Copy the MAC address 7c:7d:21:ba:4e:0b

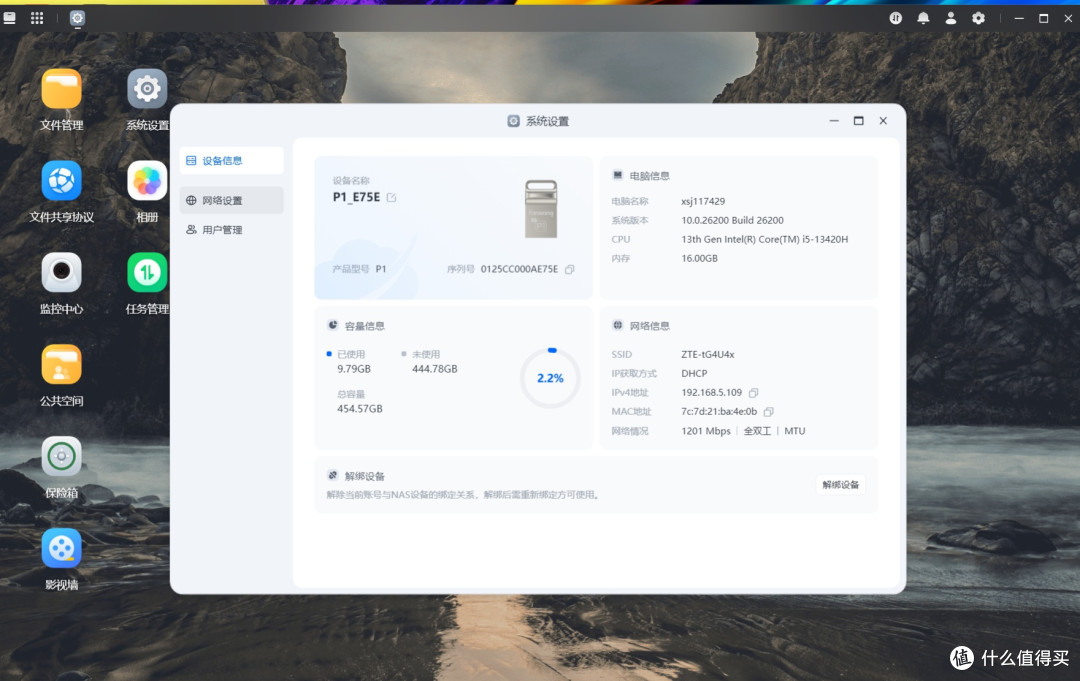(x=769, y=412)
